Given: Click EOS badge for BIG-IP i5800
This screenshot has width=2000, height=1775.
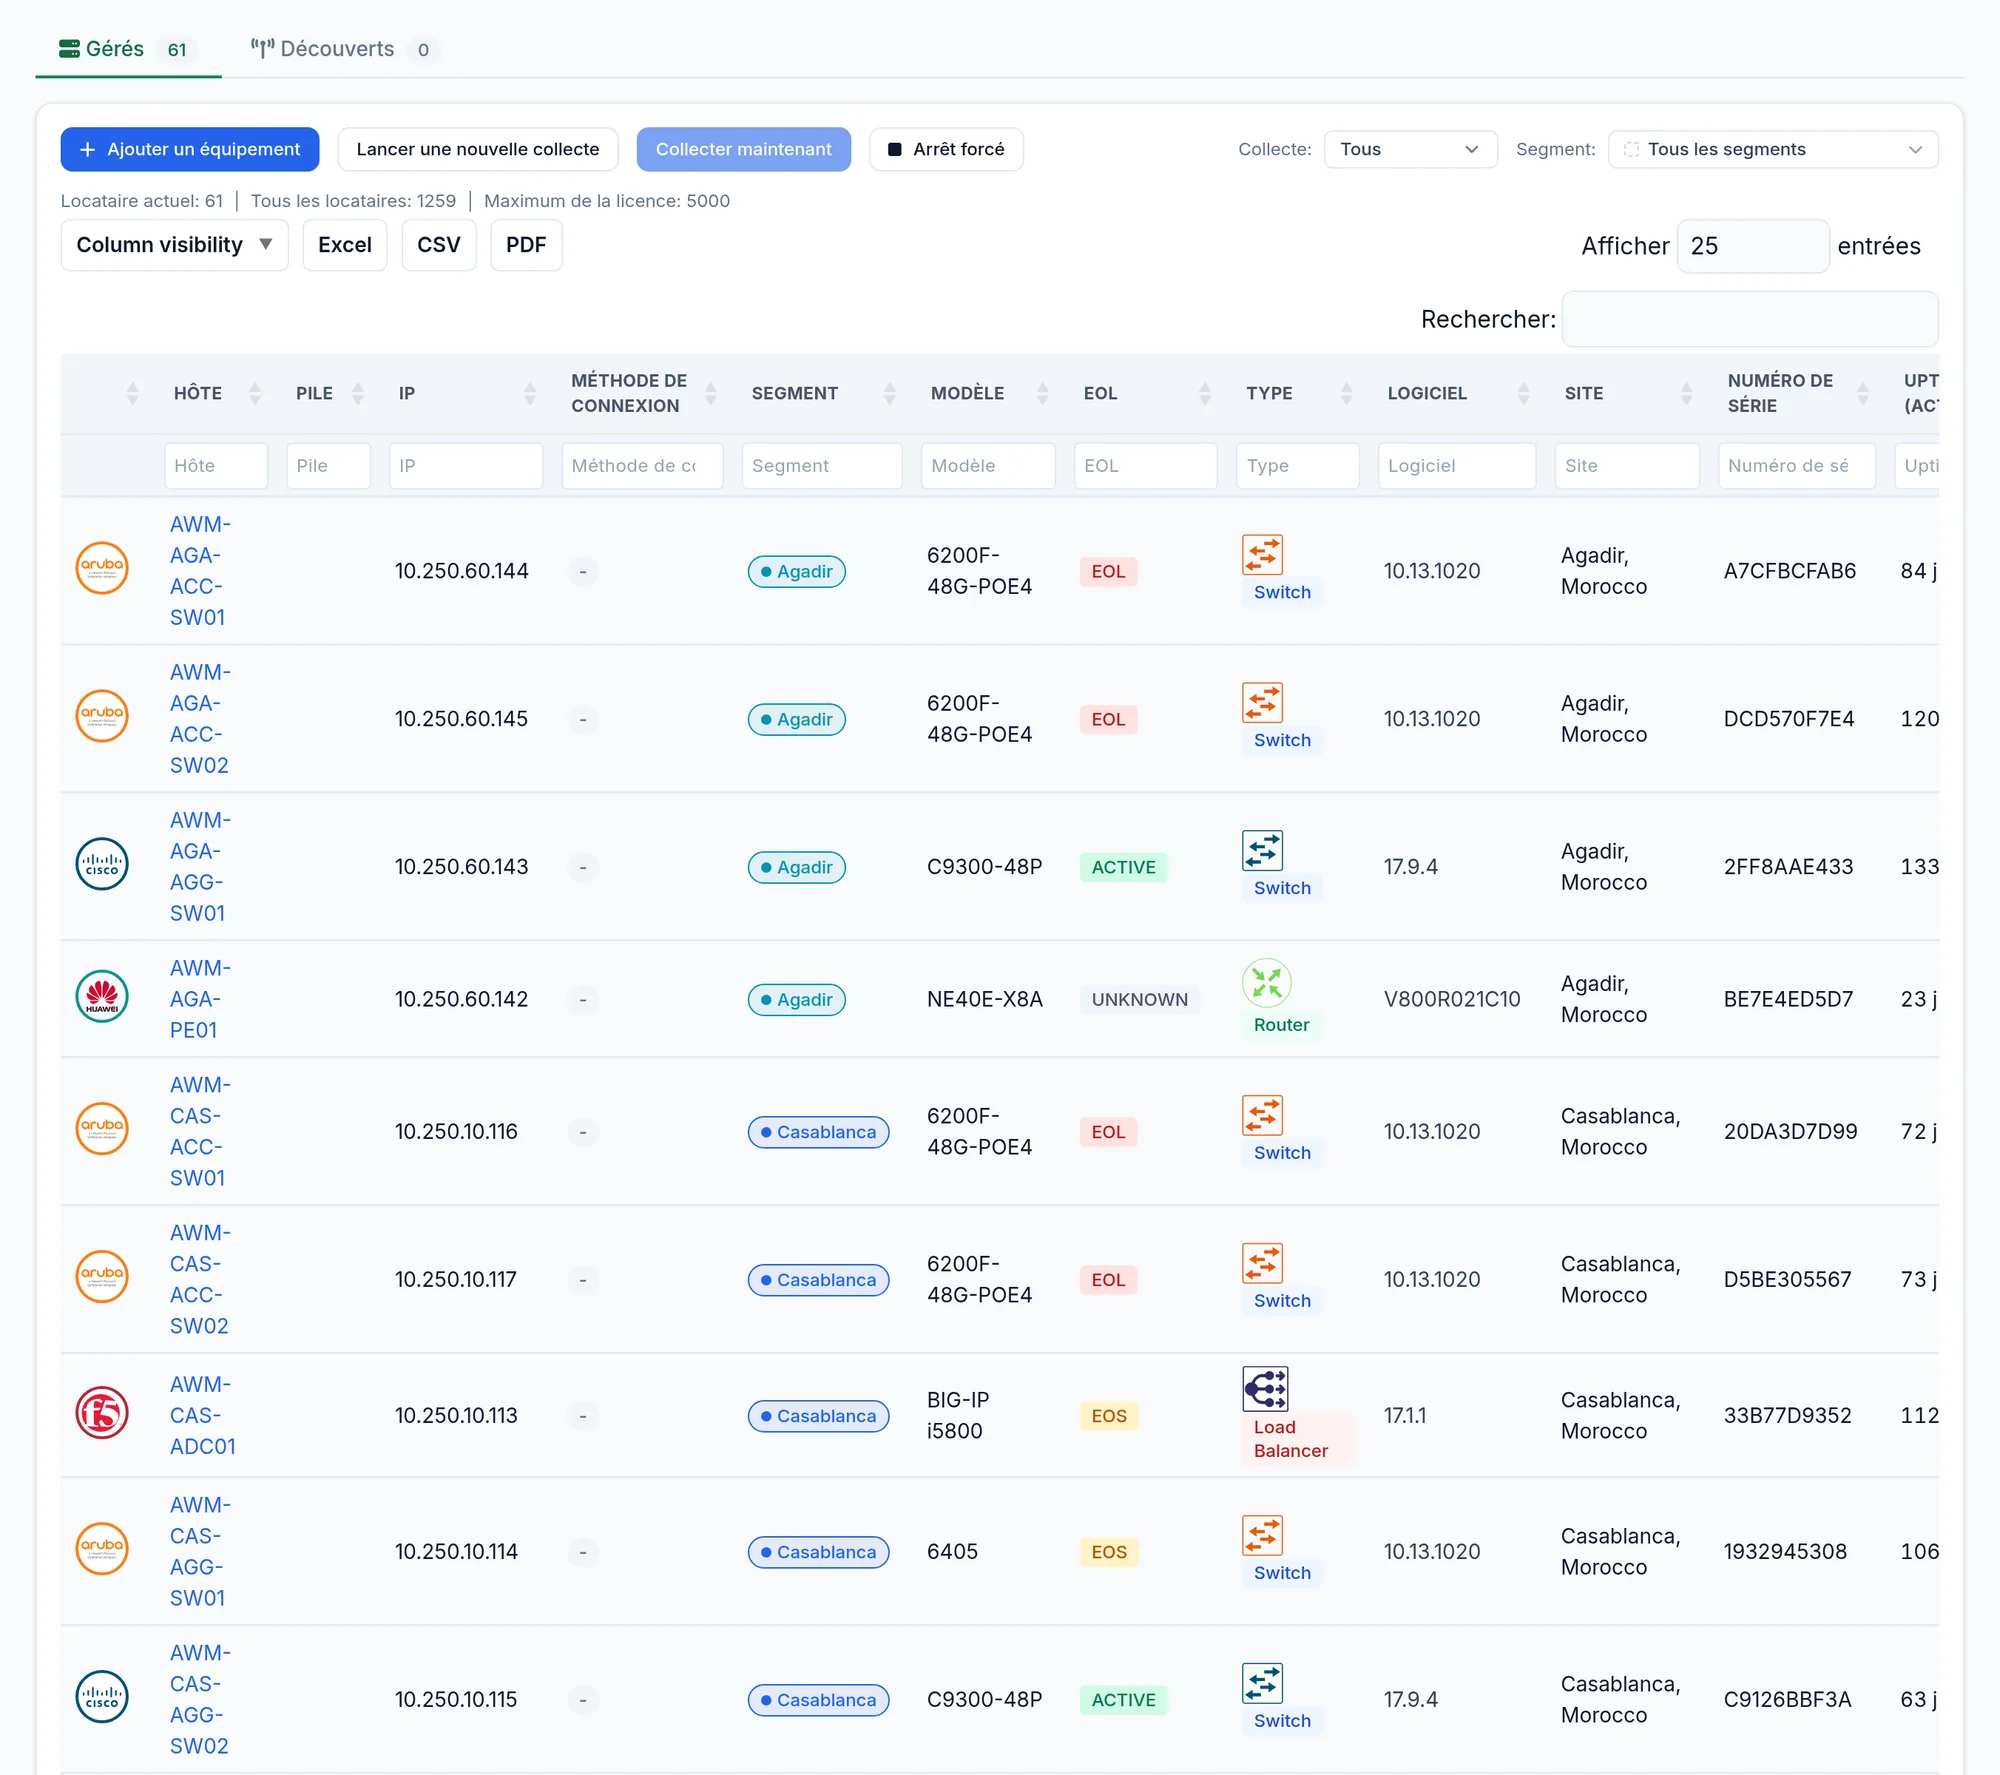Looking at the screenshot, I should coord(1109,1416).
